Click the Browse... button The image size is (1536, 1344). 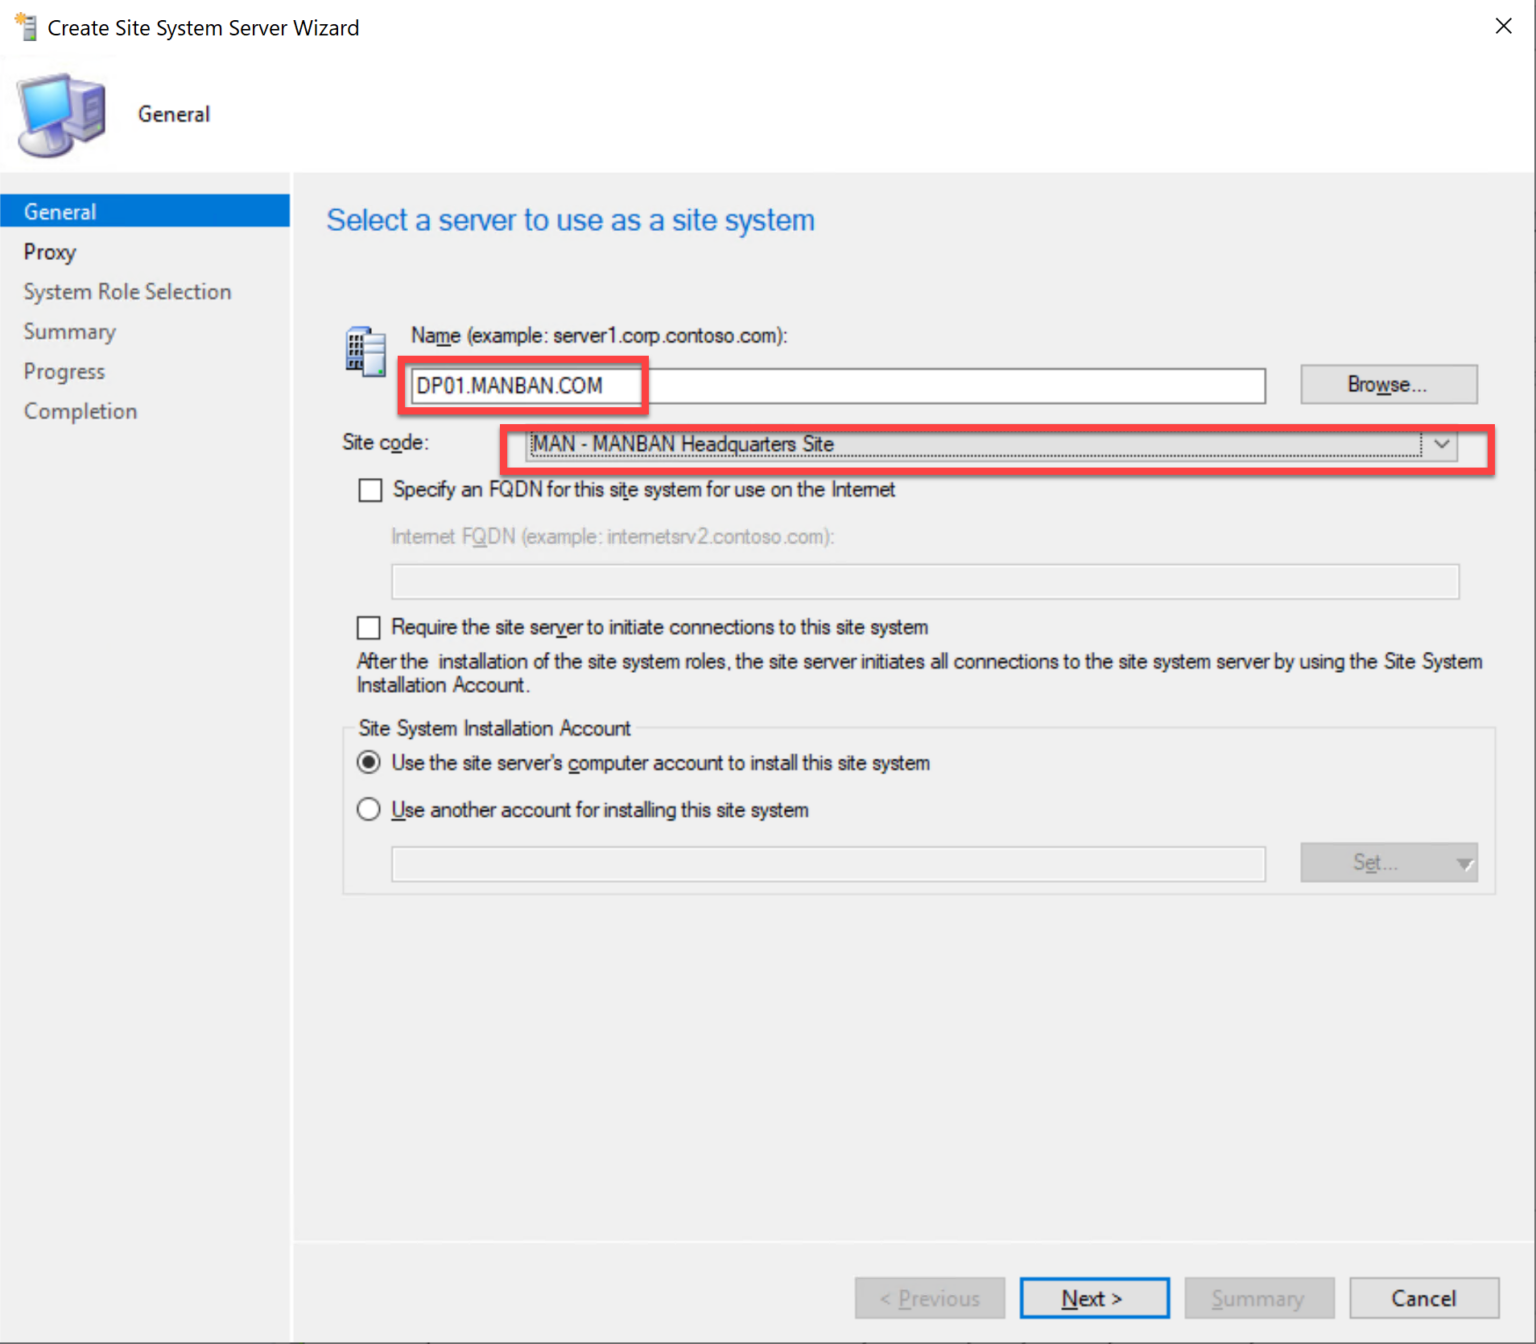pyautogui.click(x=1388, y=385)
